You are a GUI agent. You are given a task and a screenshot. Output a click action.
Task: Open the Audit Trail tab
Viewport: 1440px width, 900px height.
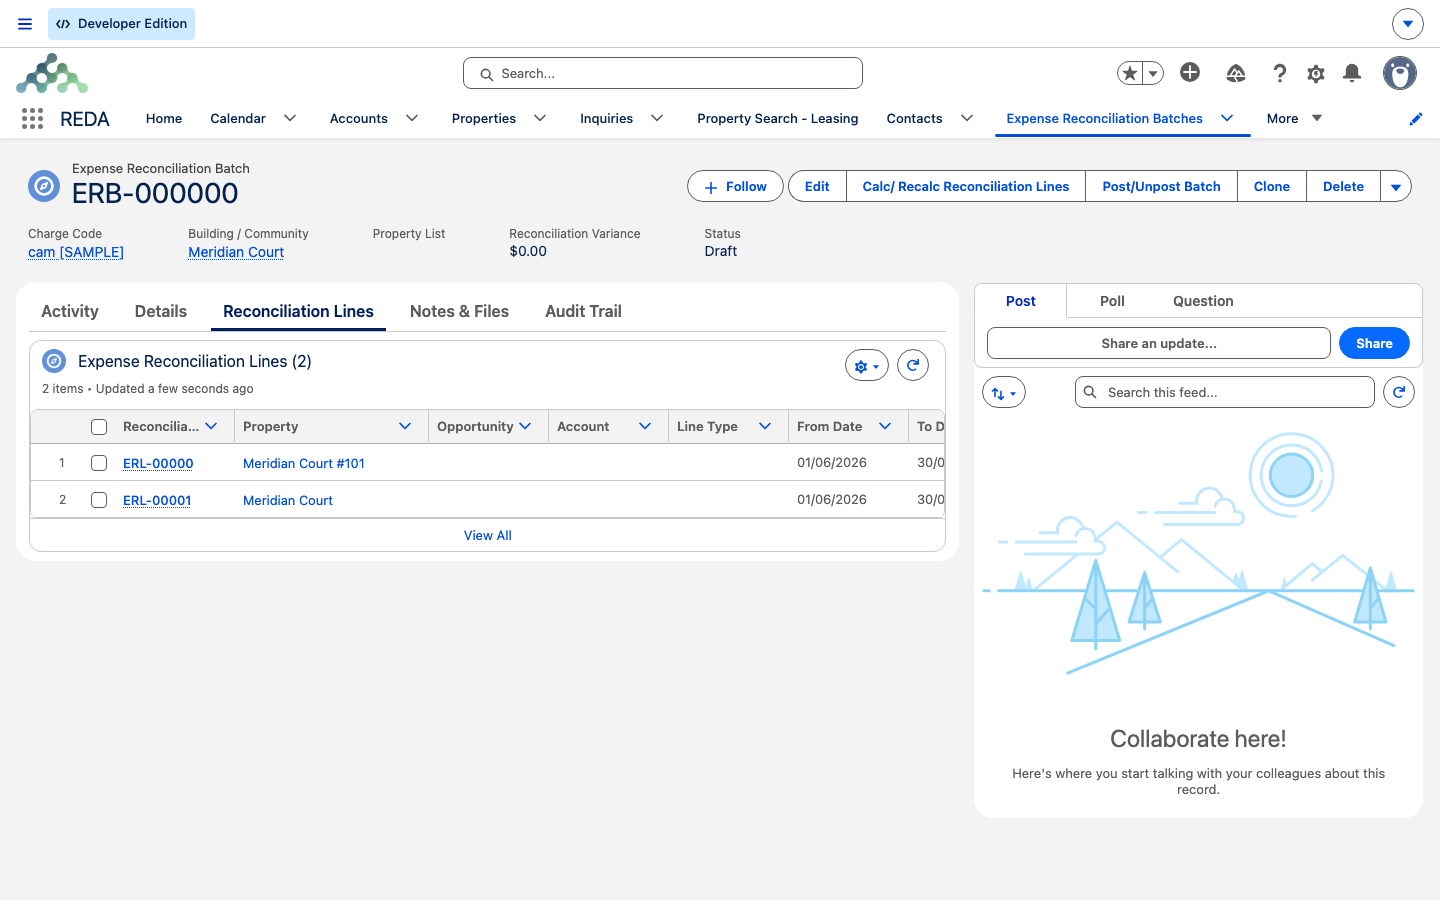(x=583, y=311)
